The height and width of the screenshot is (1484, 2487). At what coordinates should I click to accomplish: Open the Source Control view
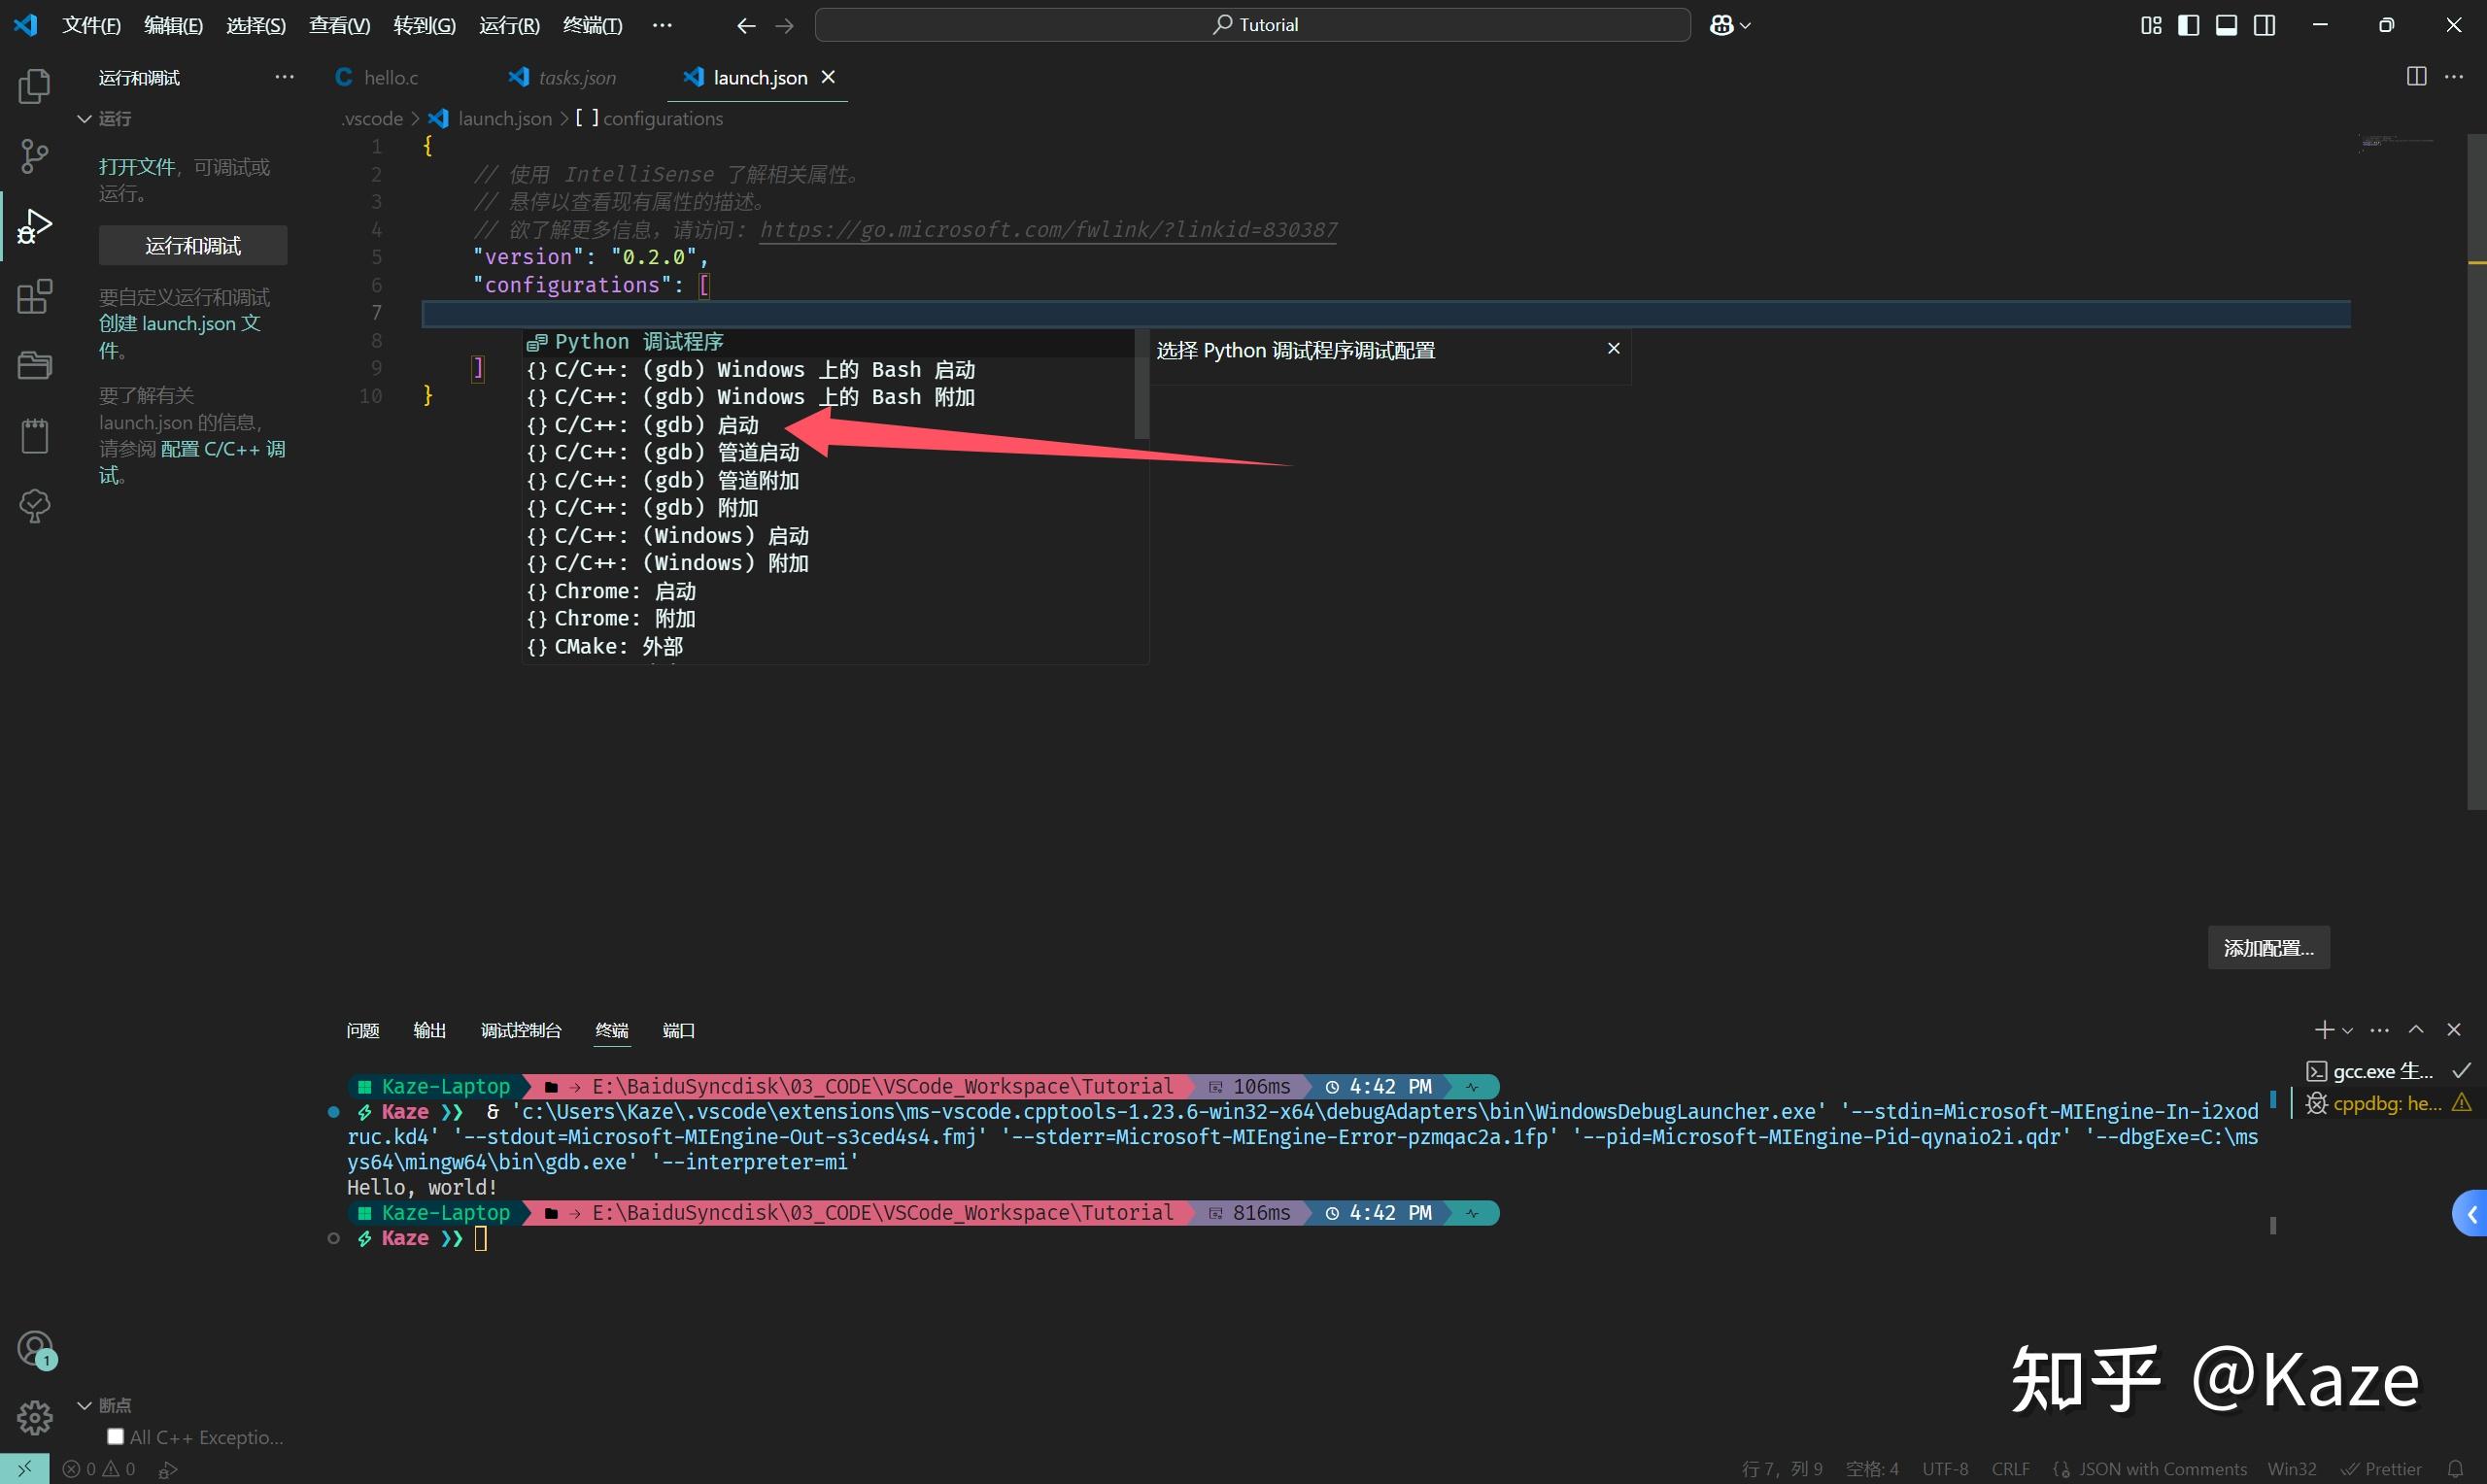point(34,156)
